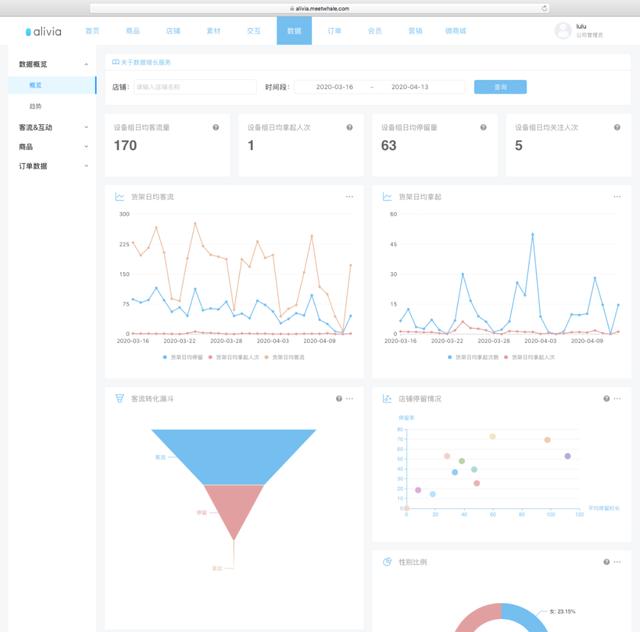Open the 店铺 top navigation tab
The image size is (640, 632).
173,31
